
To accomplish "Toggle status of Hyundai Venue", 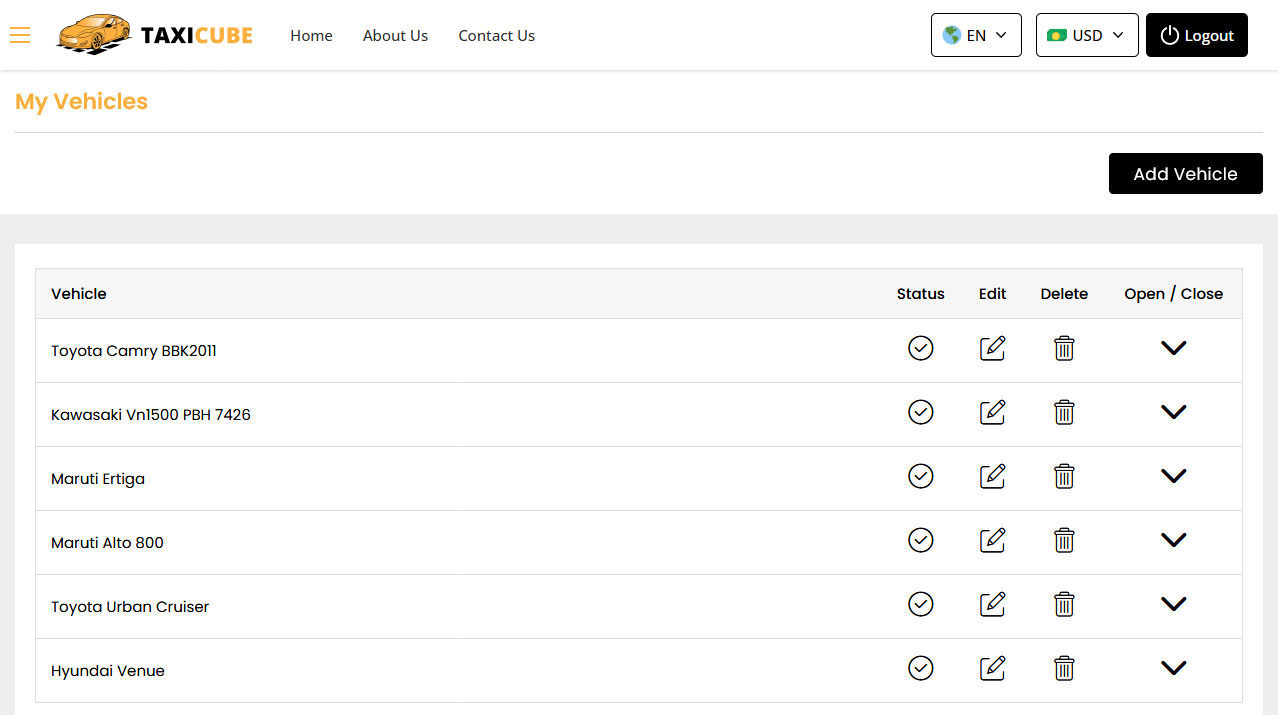I will tap(920, 668).
